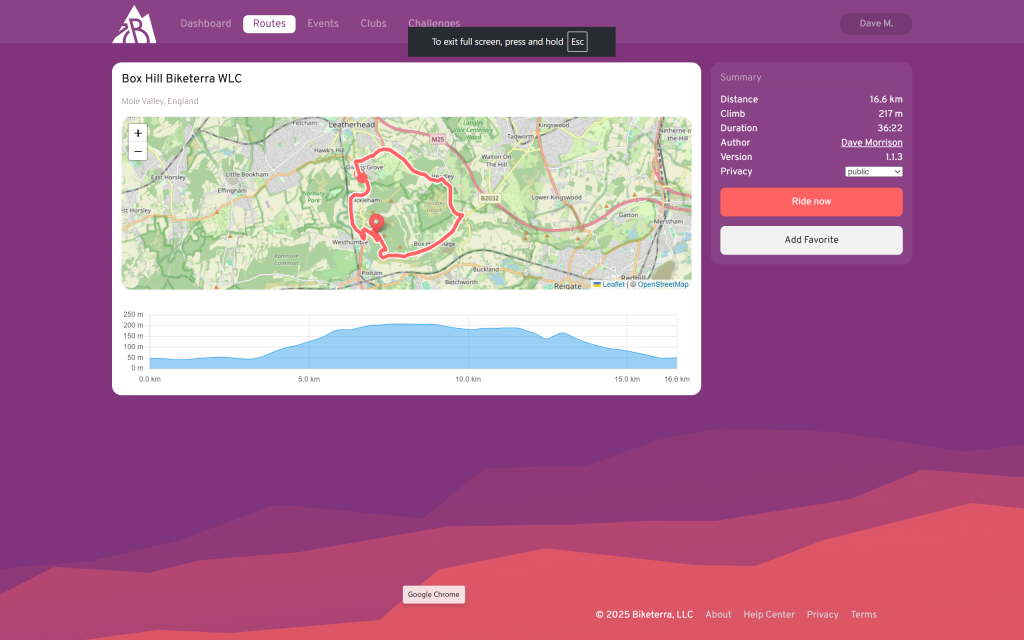Screen dimensions: 1024x640
Task: Open the Challenges menu item
Action: pyautogui.click(x=433, y=22)
